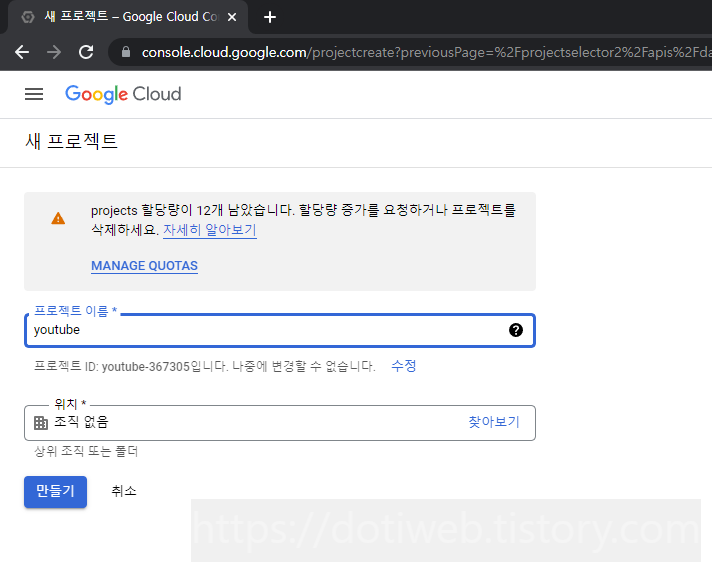
Task: Open the 자세히 알아보기 link
Action: coord(210,230)
